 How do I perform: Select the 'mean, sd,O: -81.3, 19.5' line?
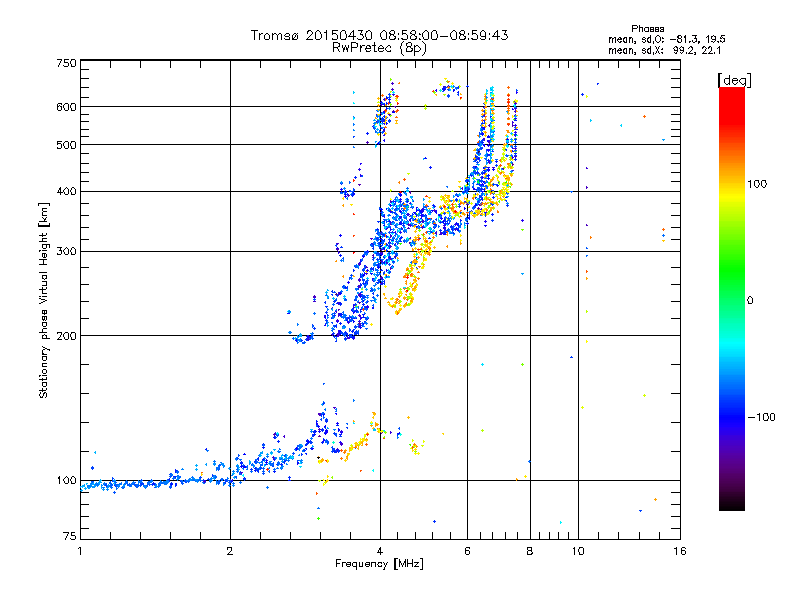(x=667, y=40)
